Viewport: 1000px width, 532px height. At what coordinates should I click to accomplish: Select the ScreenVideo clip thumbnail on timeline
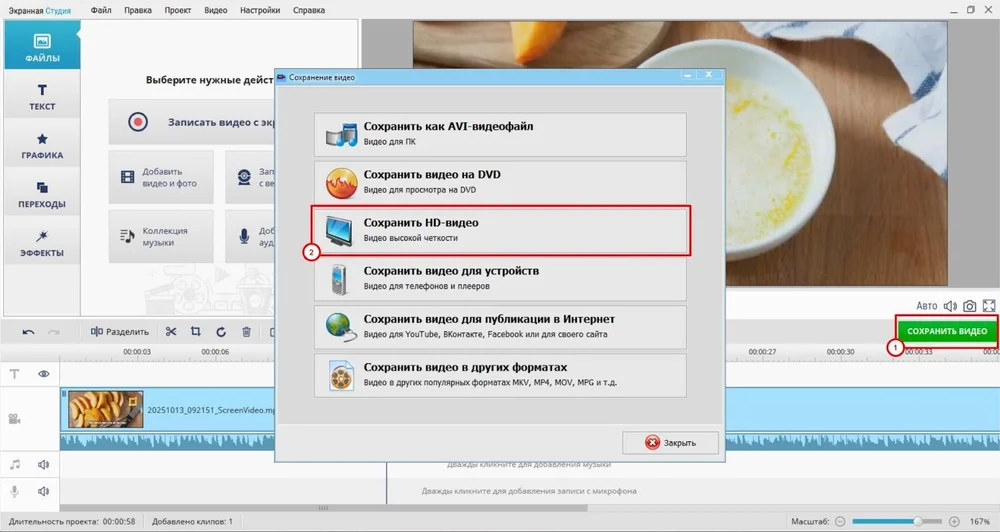pyautogui.click(x=104, y=409)
